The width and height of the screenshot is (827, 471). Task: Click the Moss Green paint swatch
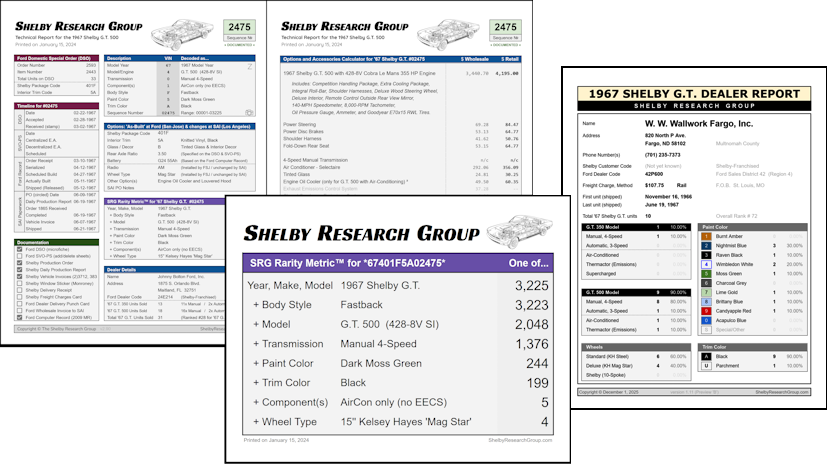[706, 274]
